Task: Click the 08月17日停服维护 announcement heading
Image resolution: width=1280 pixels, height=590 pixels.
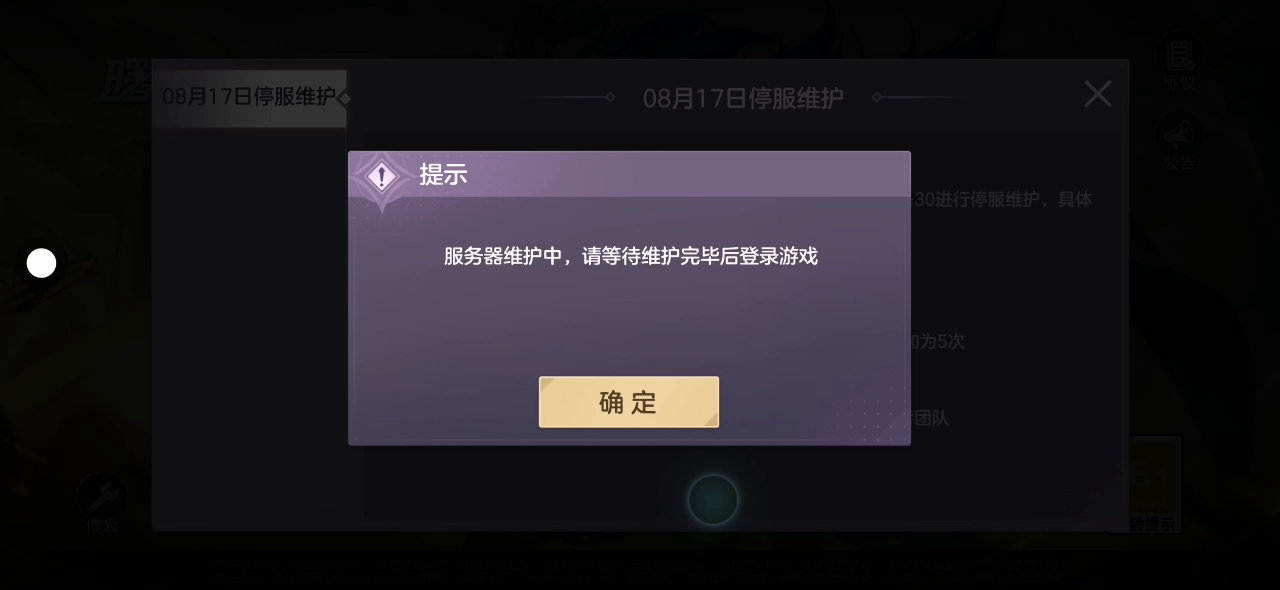Action: tap(743, 98)
